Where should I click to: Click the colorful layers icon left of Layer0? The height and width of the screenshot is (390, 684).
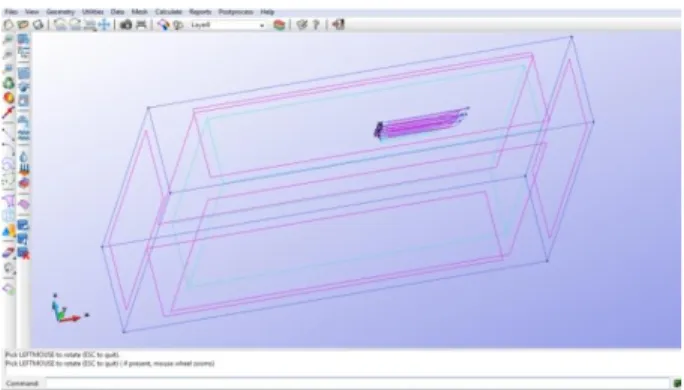point(164,25)
